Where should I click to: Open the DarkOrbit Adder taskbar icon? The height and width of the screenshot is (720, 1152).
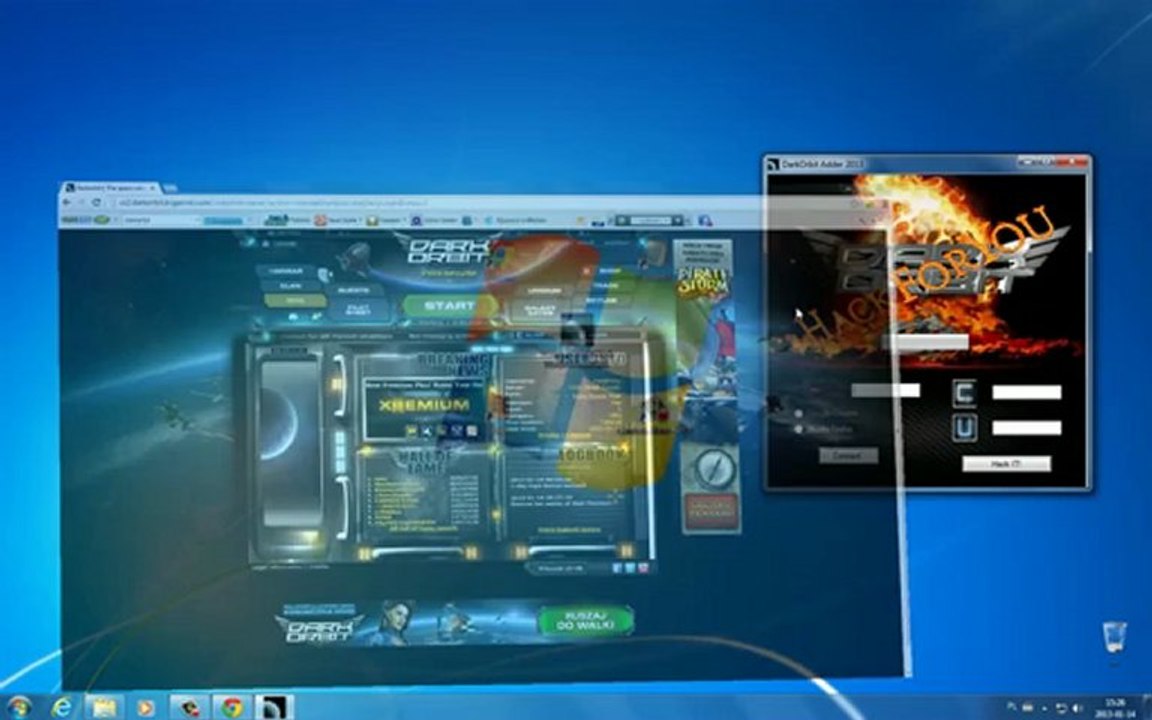click(274, 708)
